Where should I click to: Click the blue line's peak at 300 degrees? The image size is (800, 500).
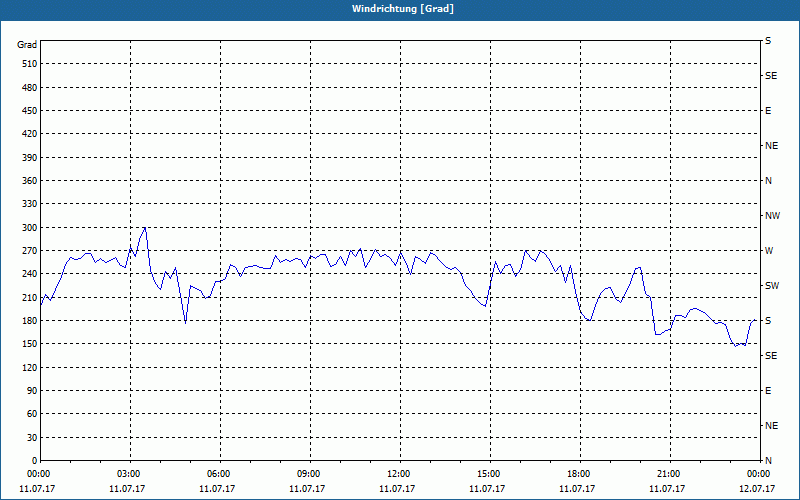tap(145, 228)
